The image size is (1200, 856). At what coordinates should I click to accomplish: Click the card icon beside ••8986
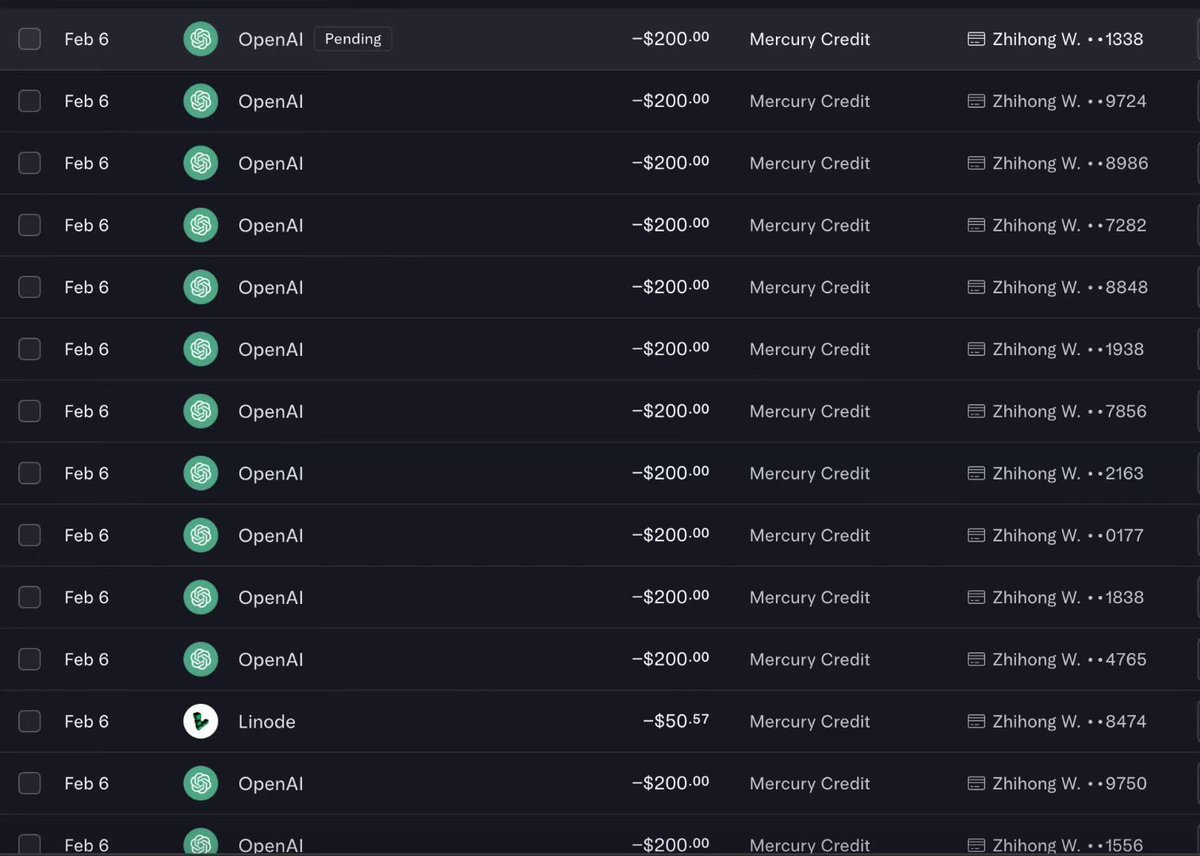pos(977,163)
